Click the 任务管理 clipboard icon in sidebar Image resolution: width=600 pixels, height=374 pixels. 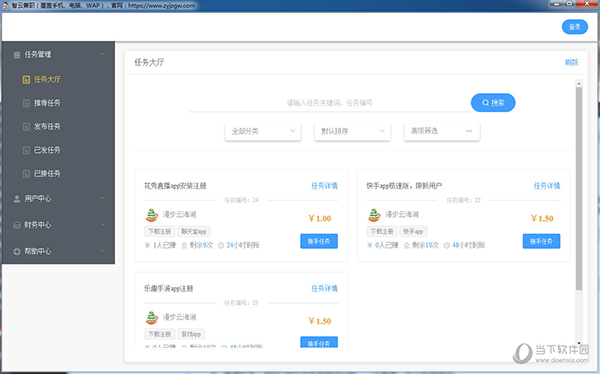(x=16, y=55)
